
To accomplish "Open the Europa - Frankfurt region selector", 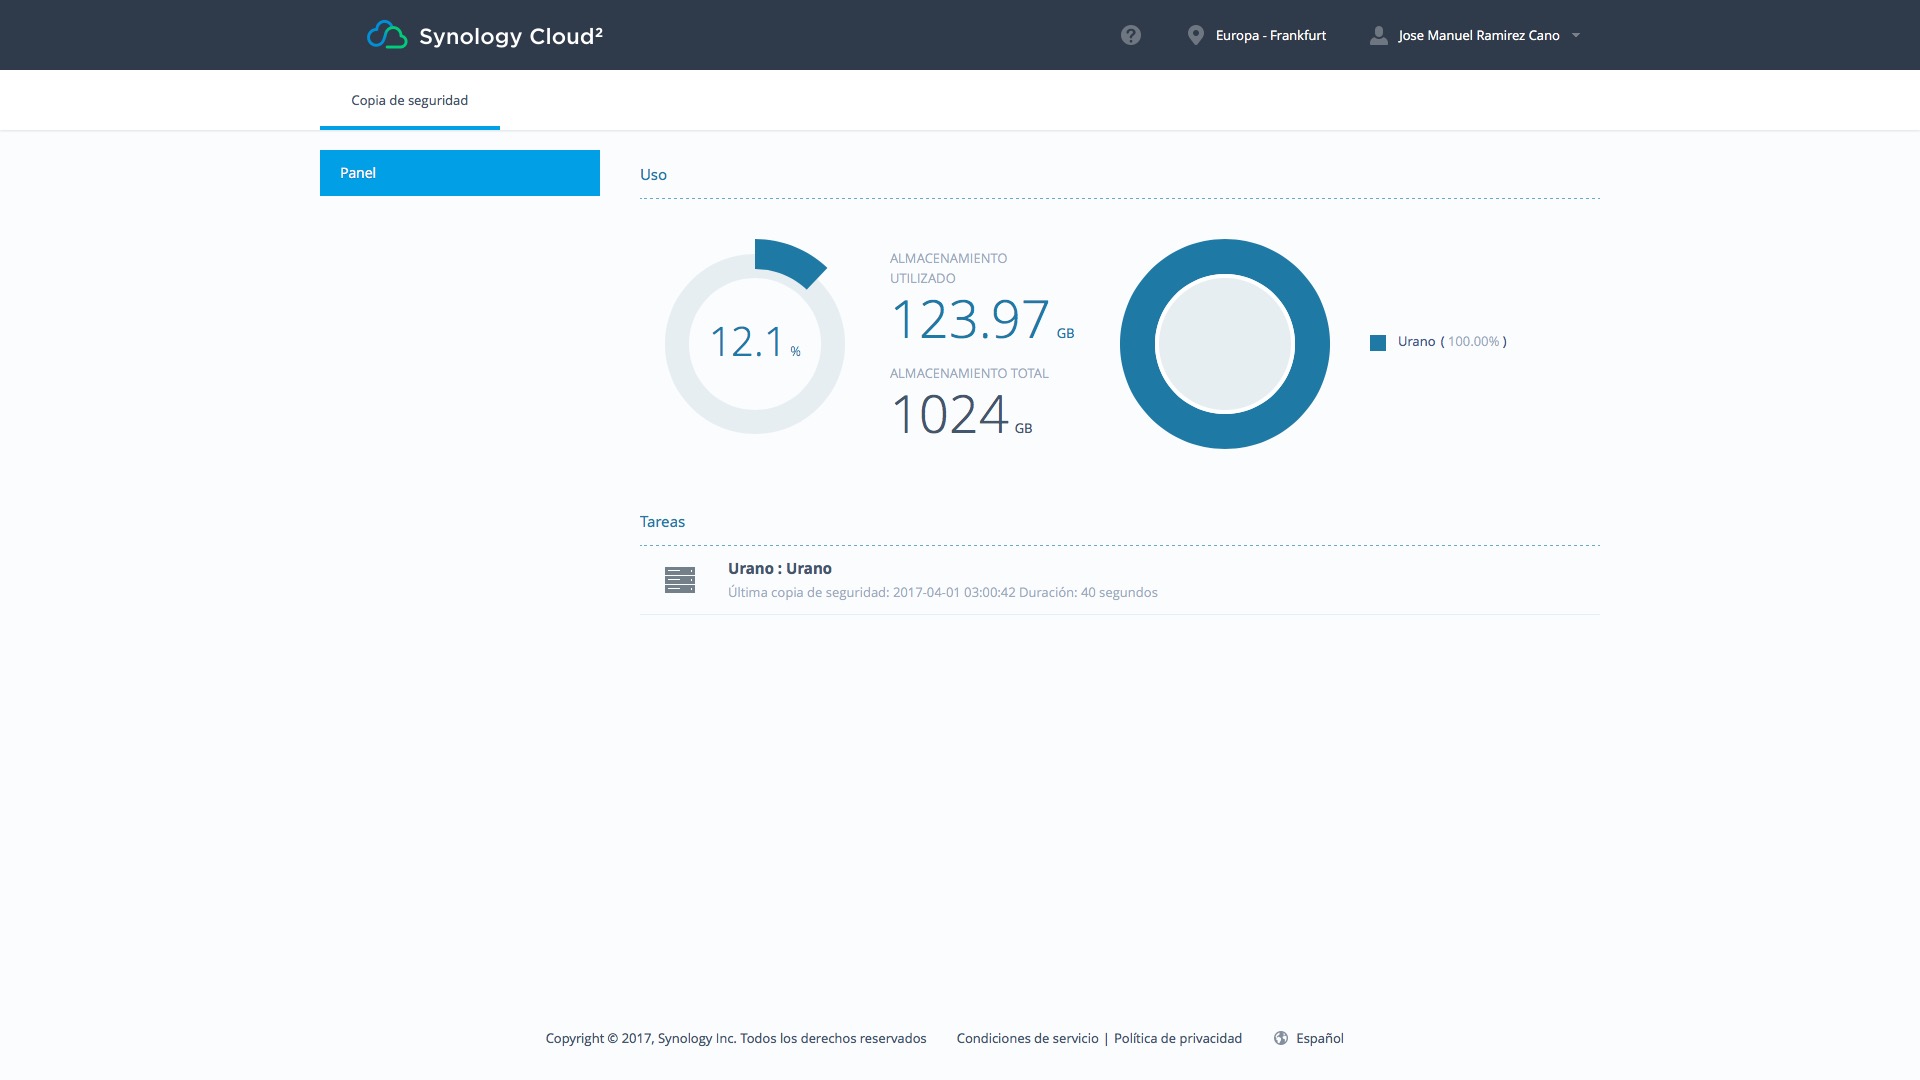I will pyautogui.click(x=1257, y=35).
